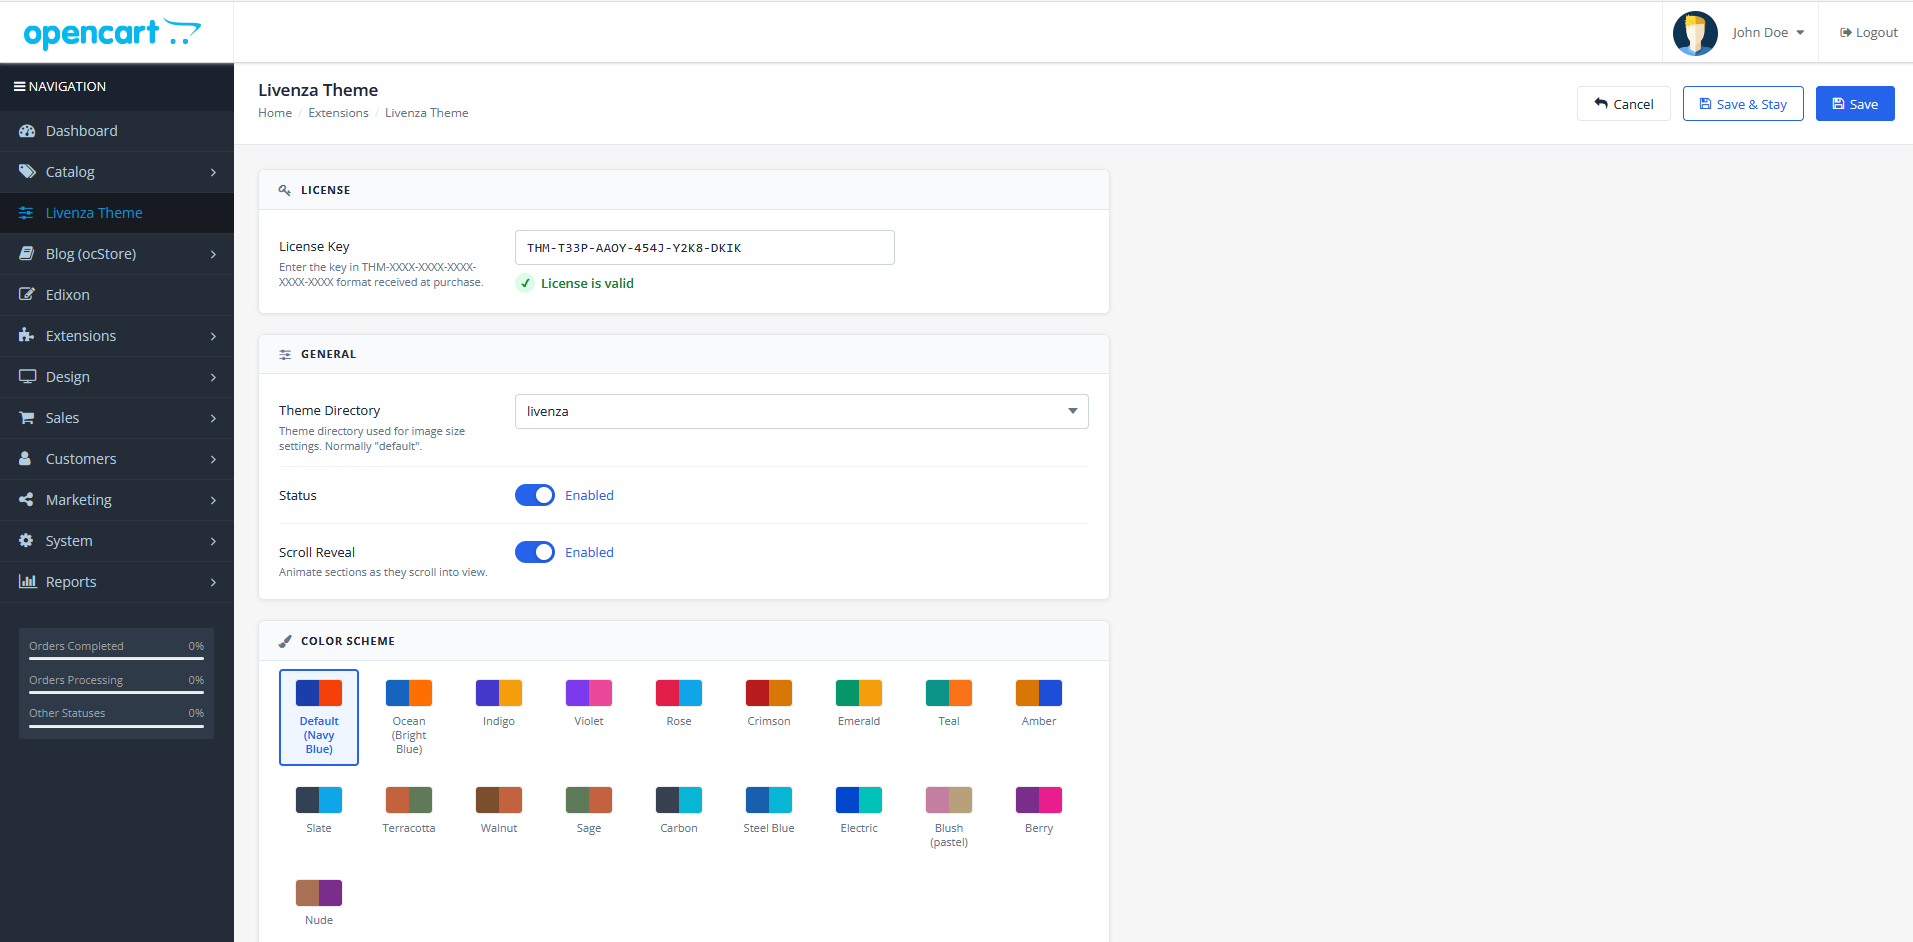Pick the Berry color scheme
Viewport: 1913px width, 942px height.
click(x=1039, y=811)
